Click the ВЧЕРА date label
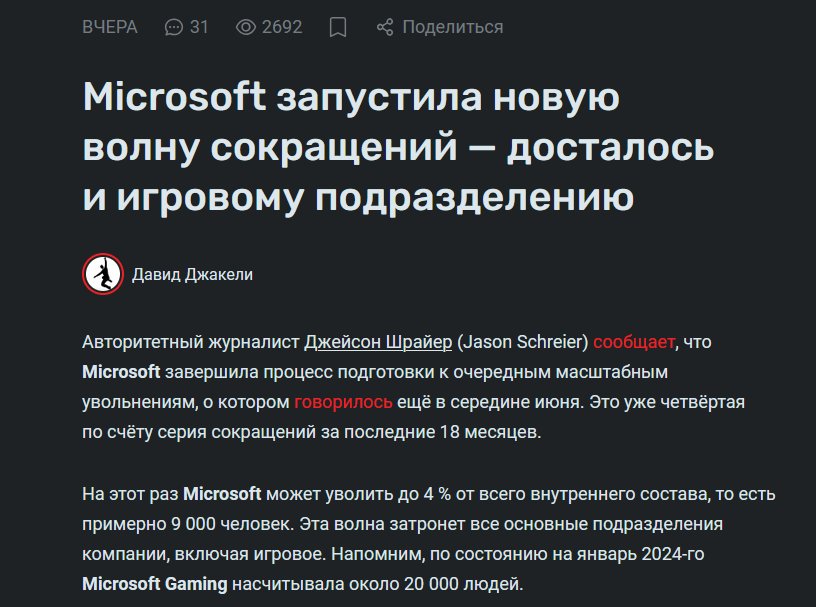This screenshot has width=816, height=607. point(110,27)
